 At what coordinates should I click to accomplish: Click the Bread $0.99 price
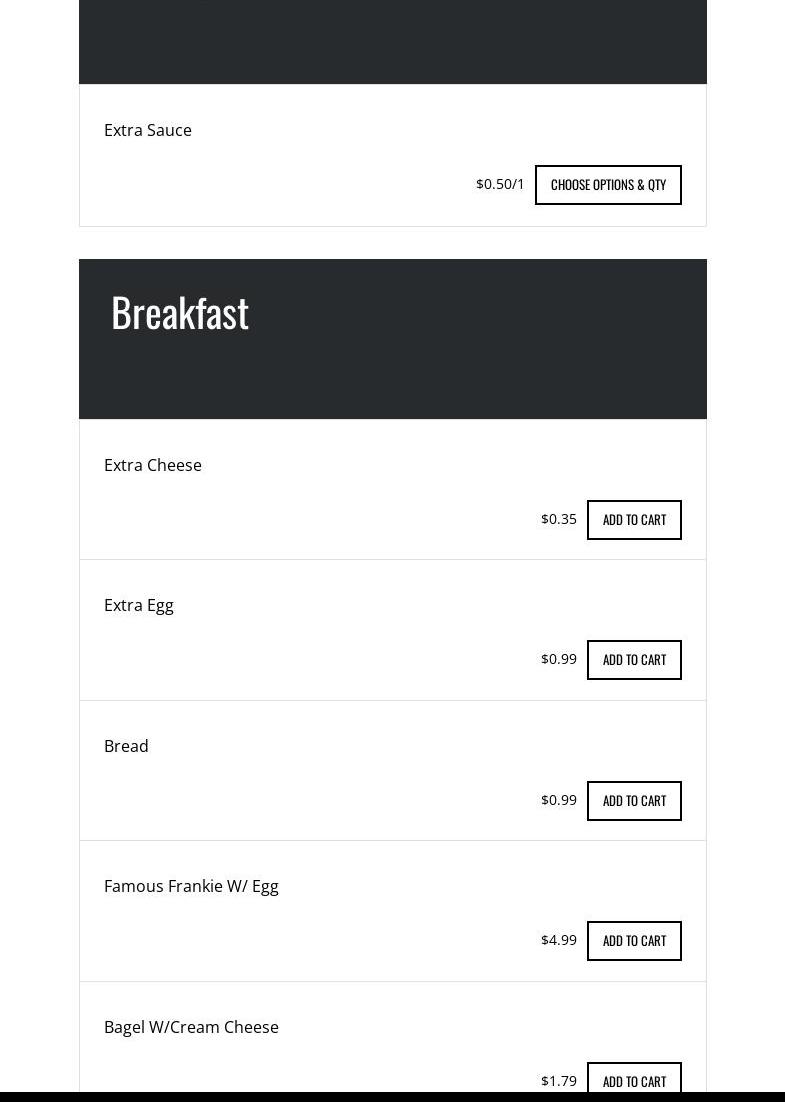559,800
